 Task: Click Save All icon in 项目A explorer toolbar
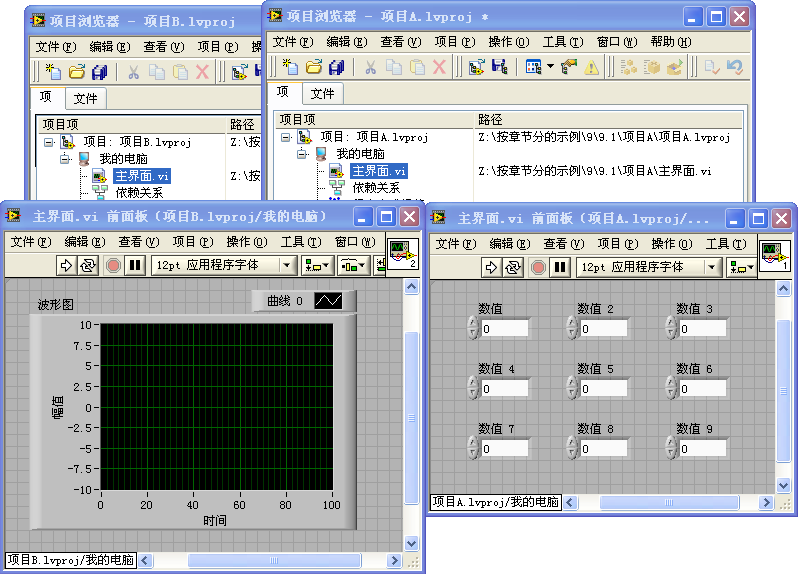point(336,67)
